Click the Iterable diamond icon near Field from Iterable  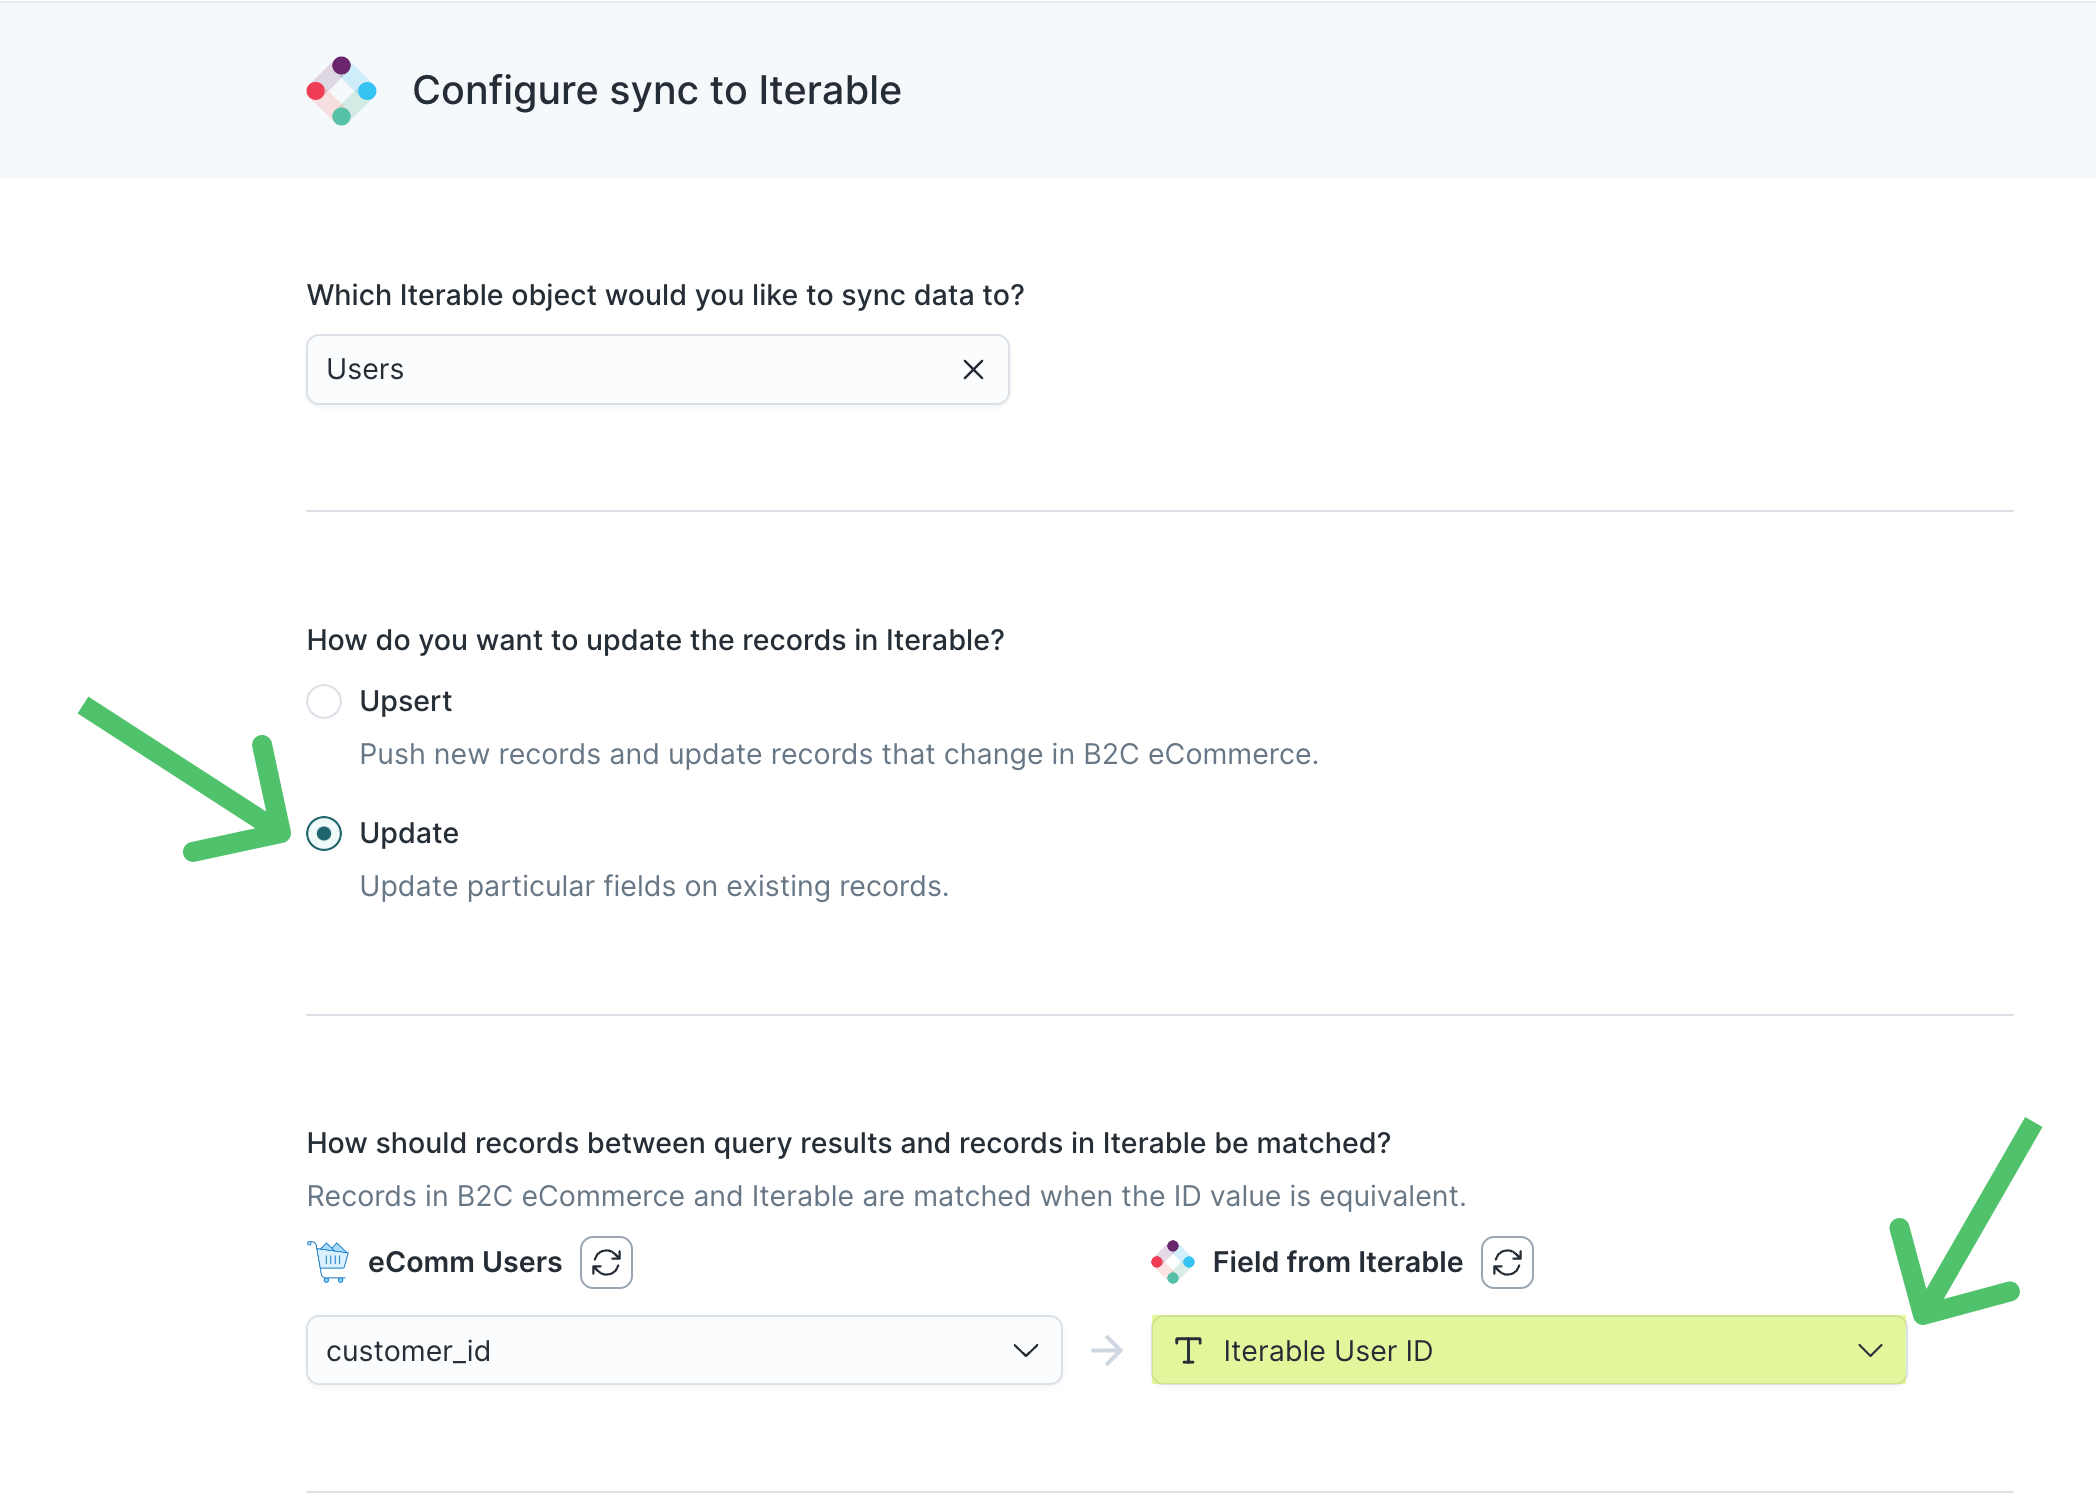coord(1173,1262)
